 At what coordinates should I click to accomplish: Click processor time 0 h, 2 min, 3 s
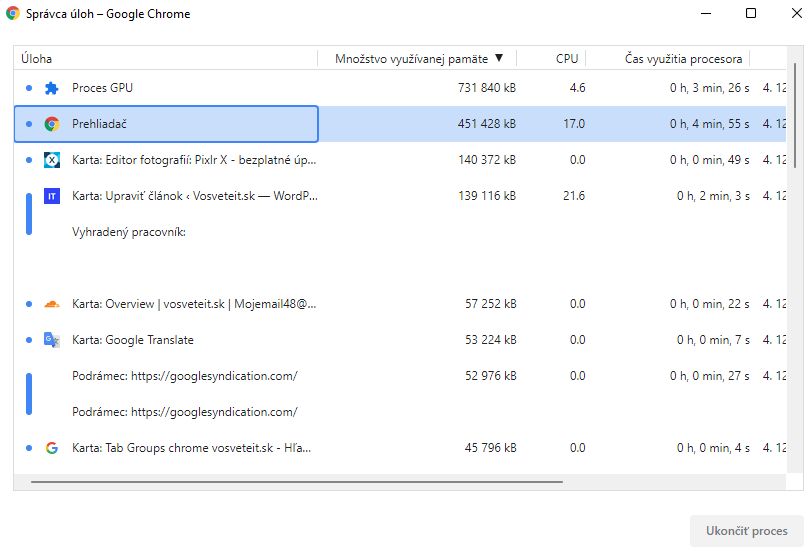(x=713, y=196)
